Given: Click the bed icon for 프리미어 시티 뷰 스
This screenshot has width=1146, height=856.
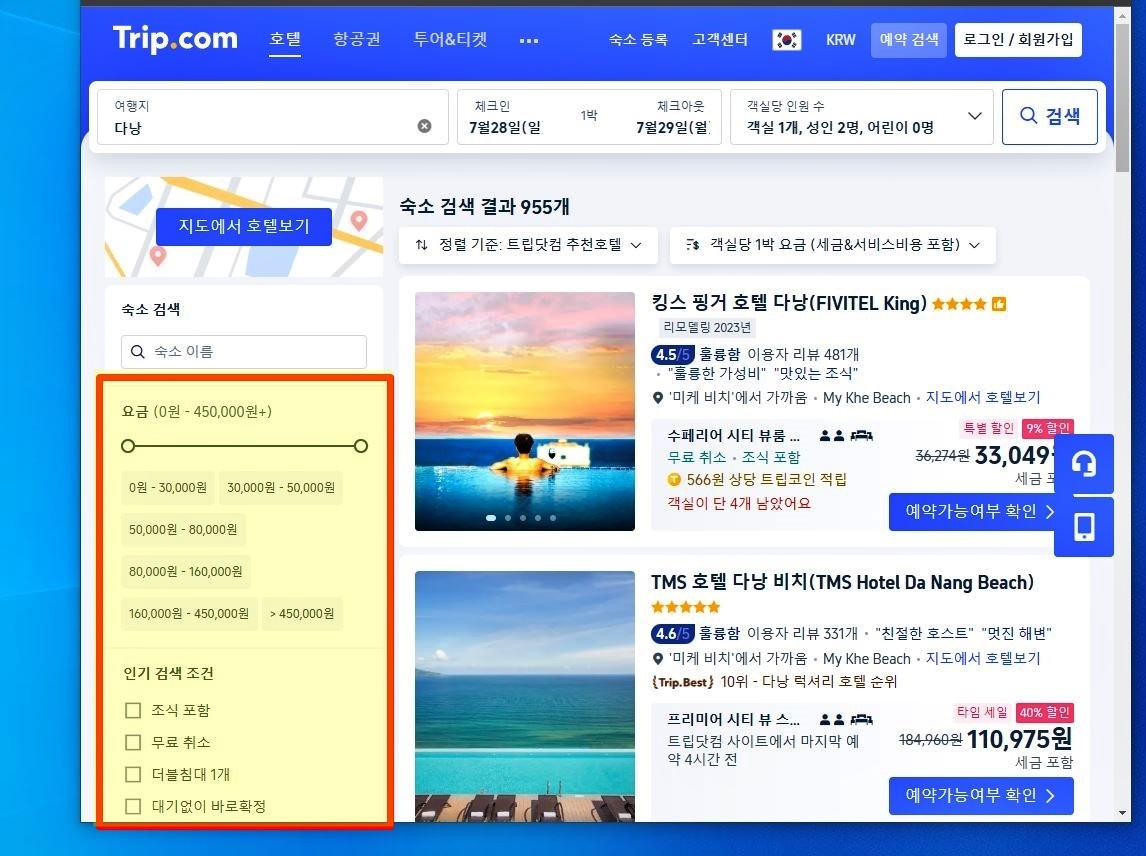Looking at the screenshot, I should (x=862, y=719).
